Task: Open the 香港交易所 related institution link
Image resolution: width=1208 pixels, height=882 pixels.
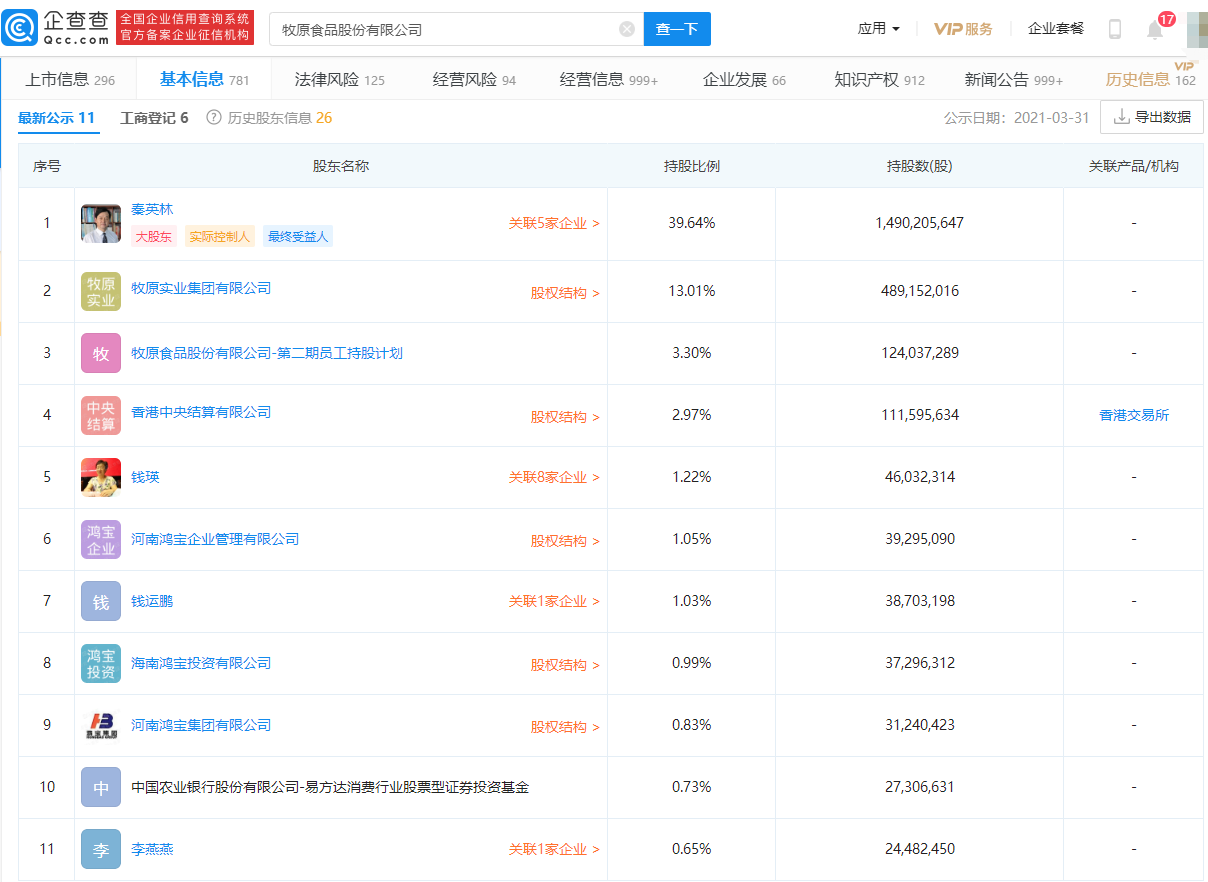Action: [1134, 415]
